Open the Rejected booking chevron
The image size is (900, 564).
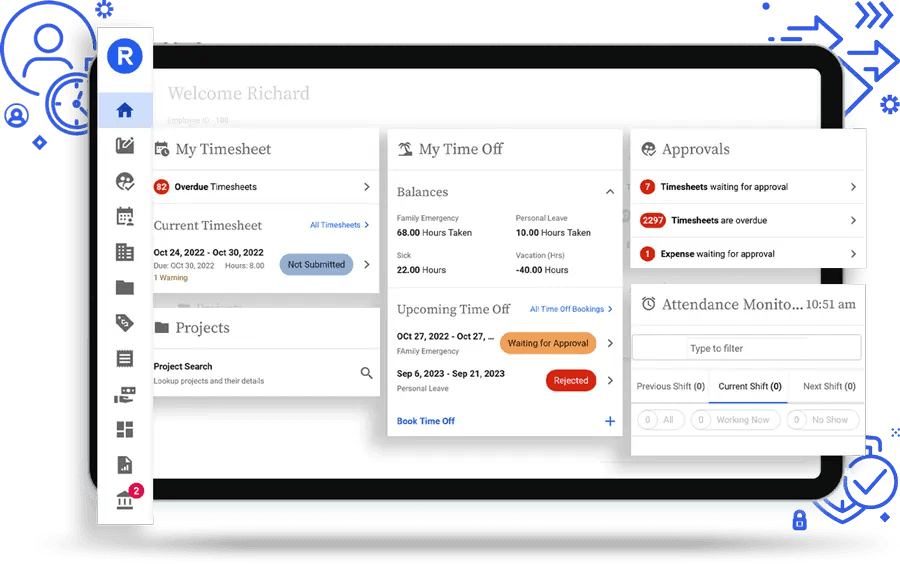(610, 380)
